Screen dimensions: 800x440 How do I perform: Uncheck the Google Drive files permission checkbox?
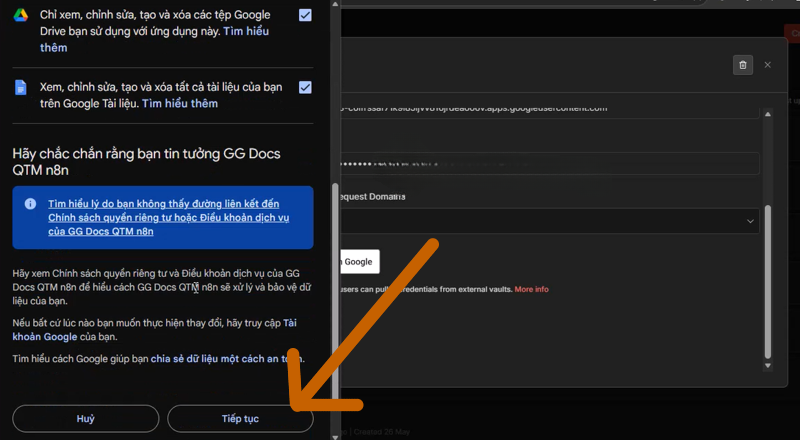click(x=305, y=15)
